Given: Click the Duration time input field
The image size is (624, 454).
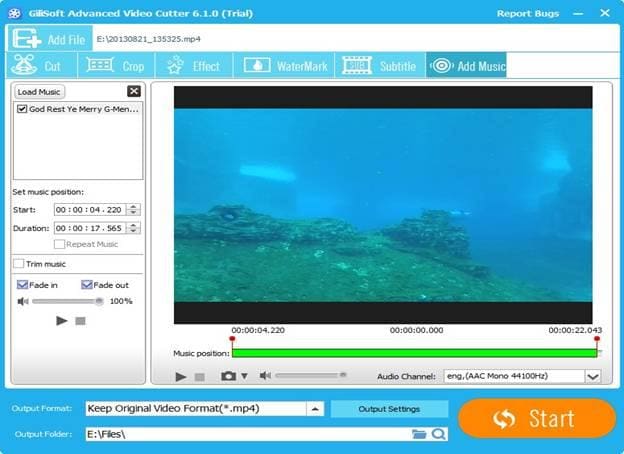Looking at the screenshot, I should (90, 228).
